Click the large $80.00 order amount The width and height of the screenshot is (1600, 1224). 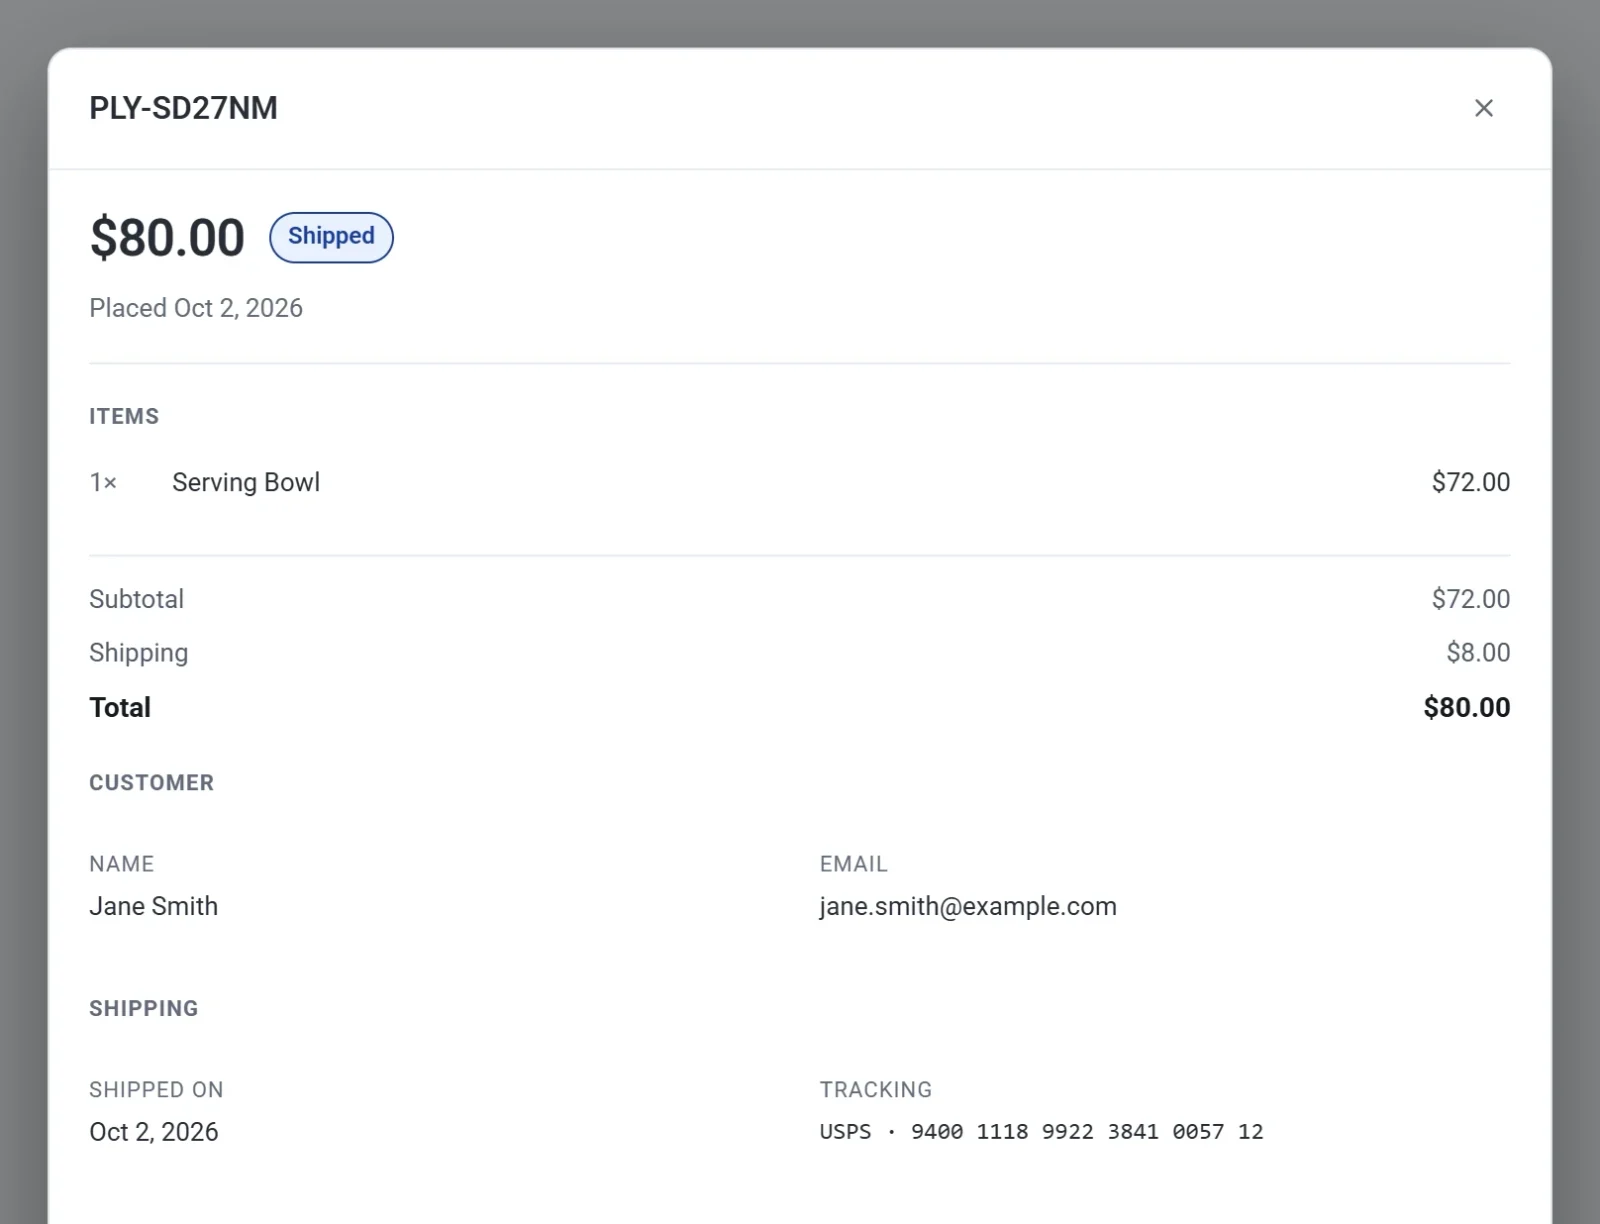(167, 238)
